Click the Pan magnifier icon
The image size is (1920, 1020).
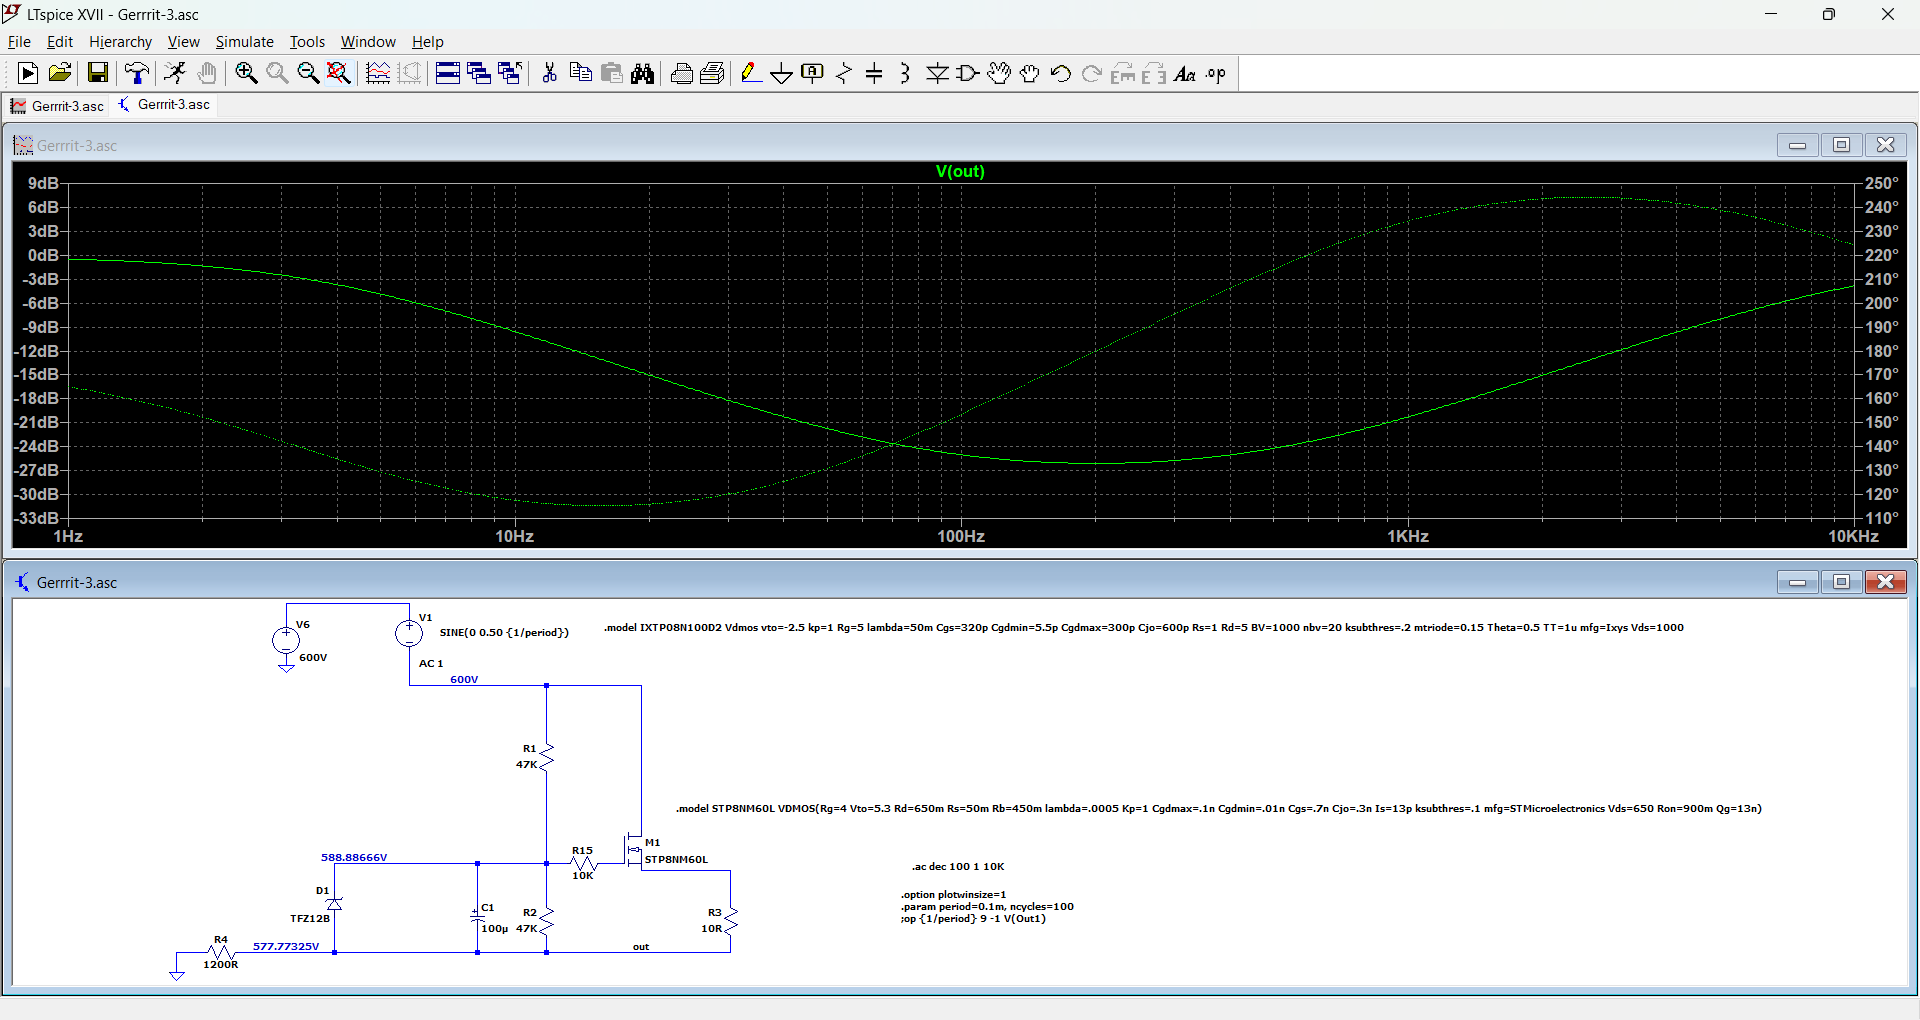277,73
